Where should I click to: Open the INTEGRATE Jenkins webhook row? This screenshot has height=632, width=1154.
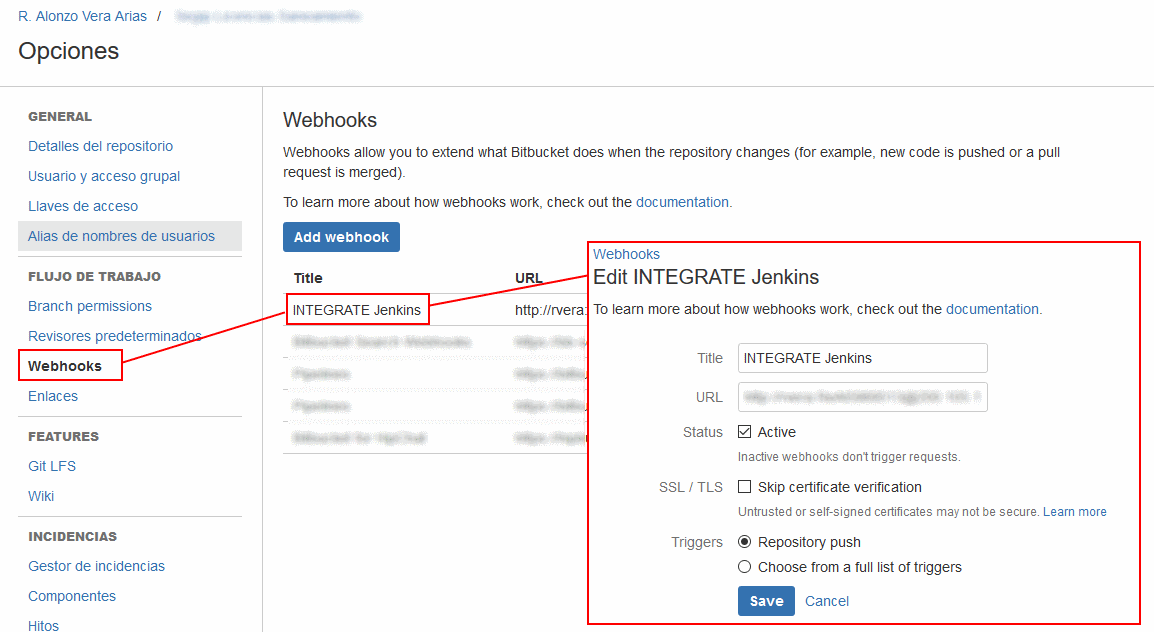[357, 310]
